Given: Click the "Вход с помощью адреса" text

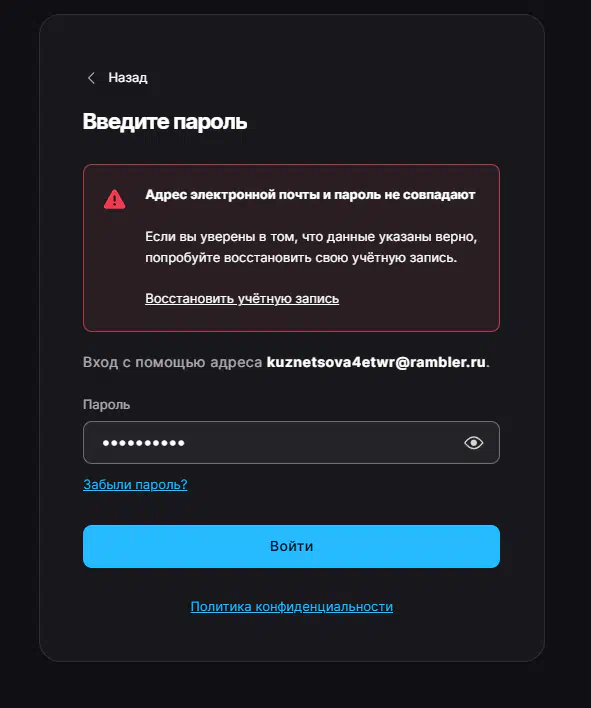Looking at the screenshot, I should (x=172, y=362).
